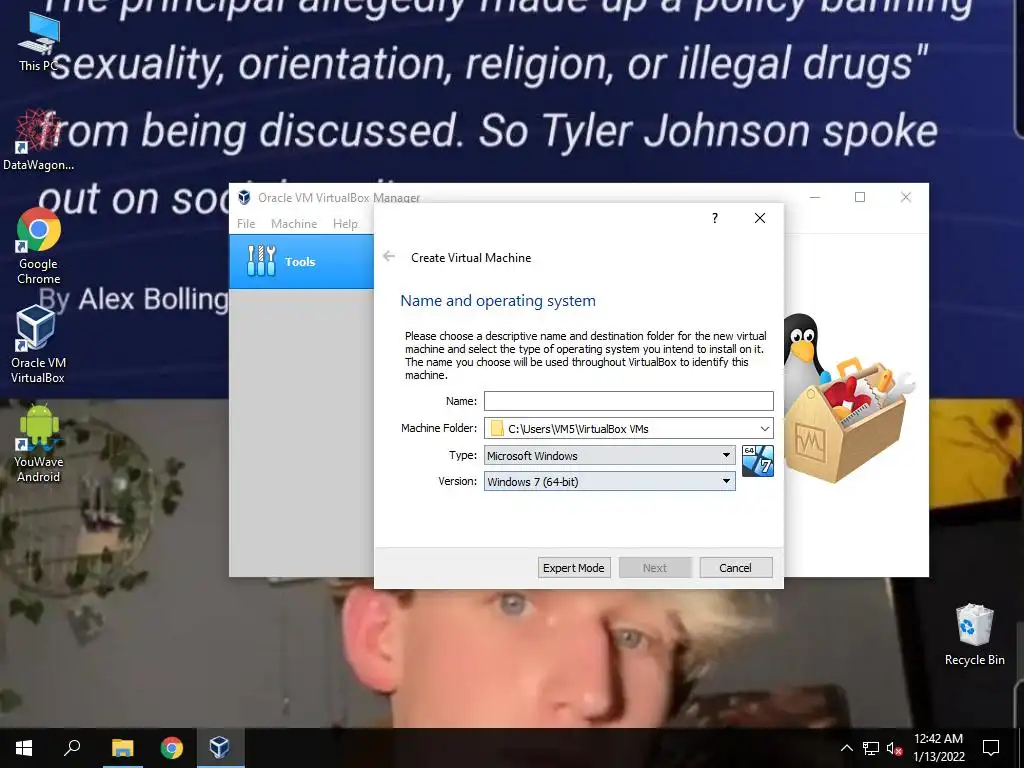Switch to Chrome on the taskbar
Screen dimensions: 1024x768
point(171,748)
